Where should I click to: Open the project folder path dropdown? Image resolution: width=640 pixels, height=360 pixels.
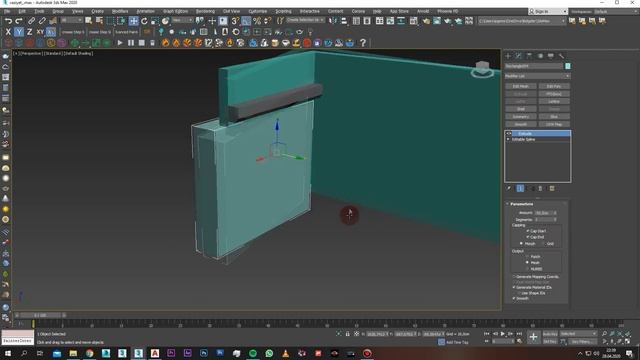pyautogui.click(x=522, y=21)
